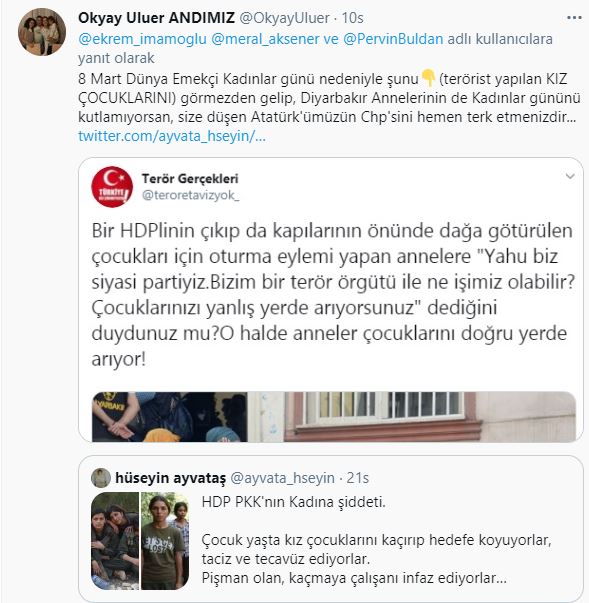Image resolution: width=589 pixels, height=603 pixels.
Task: Click Okyay Uluer profile avatar
Action: tap(42, 32)
